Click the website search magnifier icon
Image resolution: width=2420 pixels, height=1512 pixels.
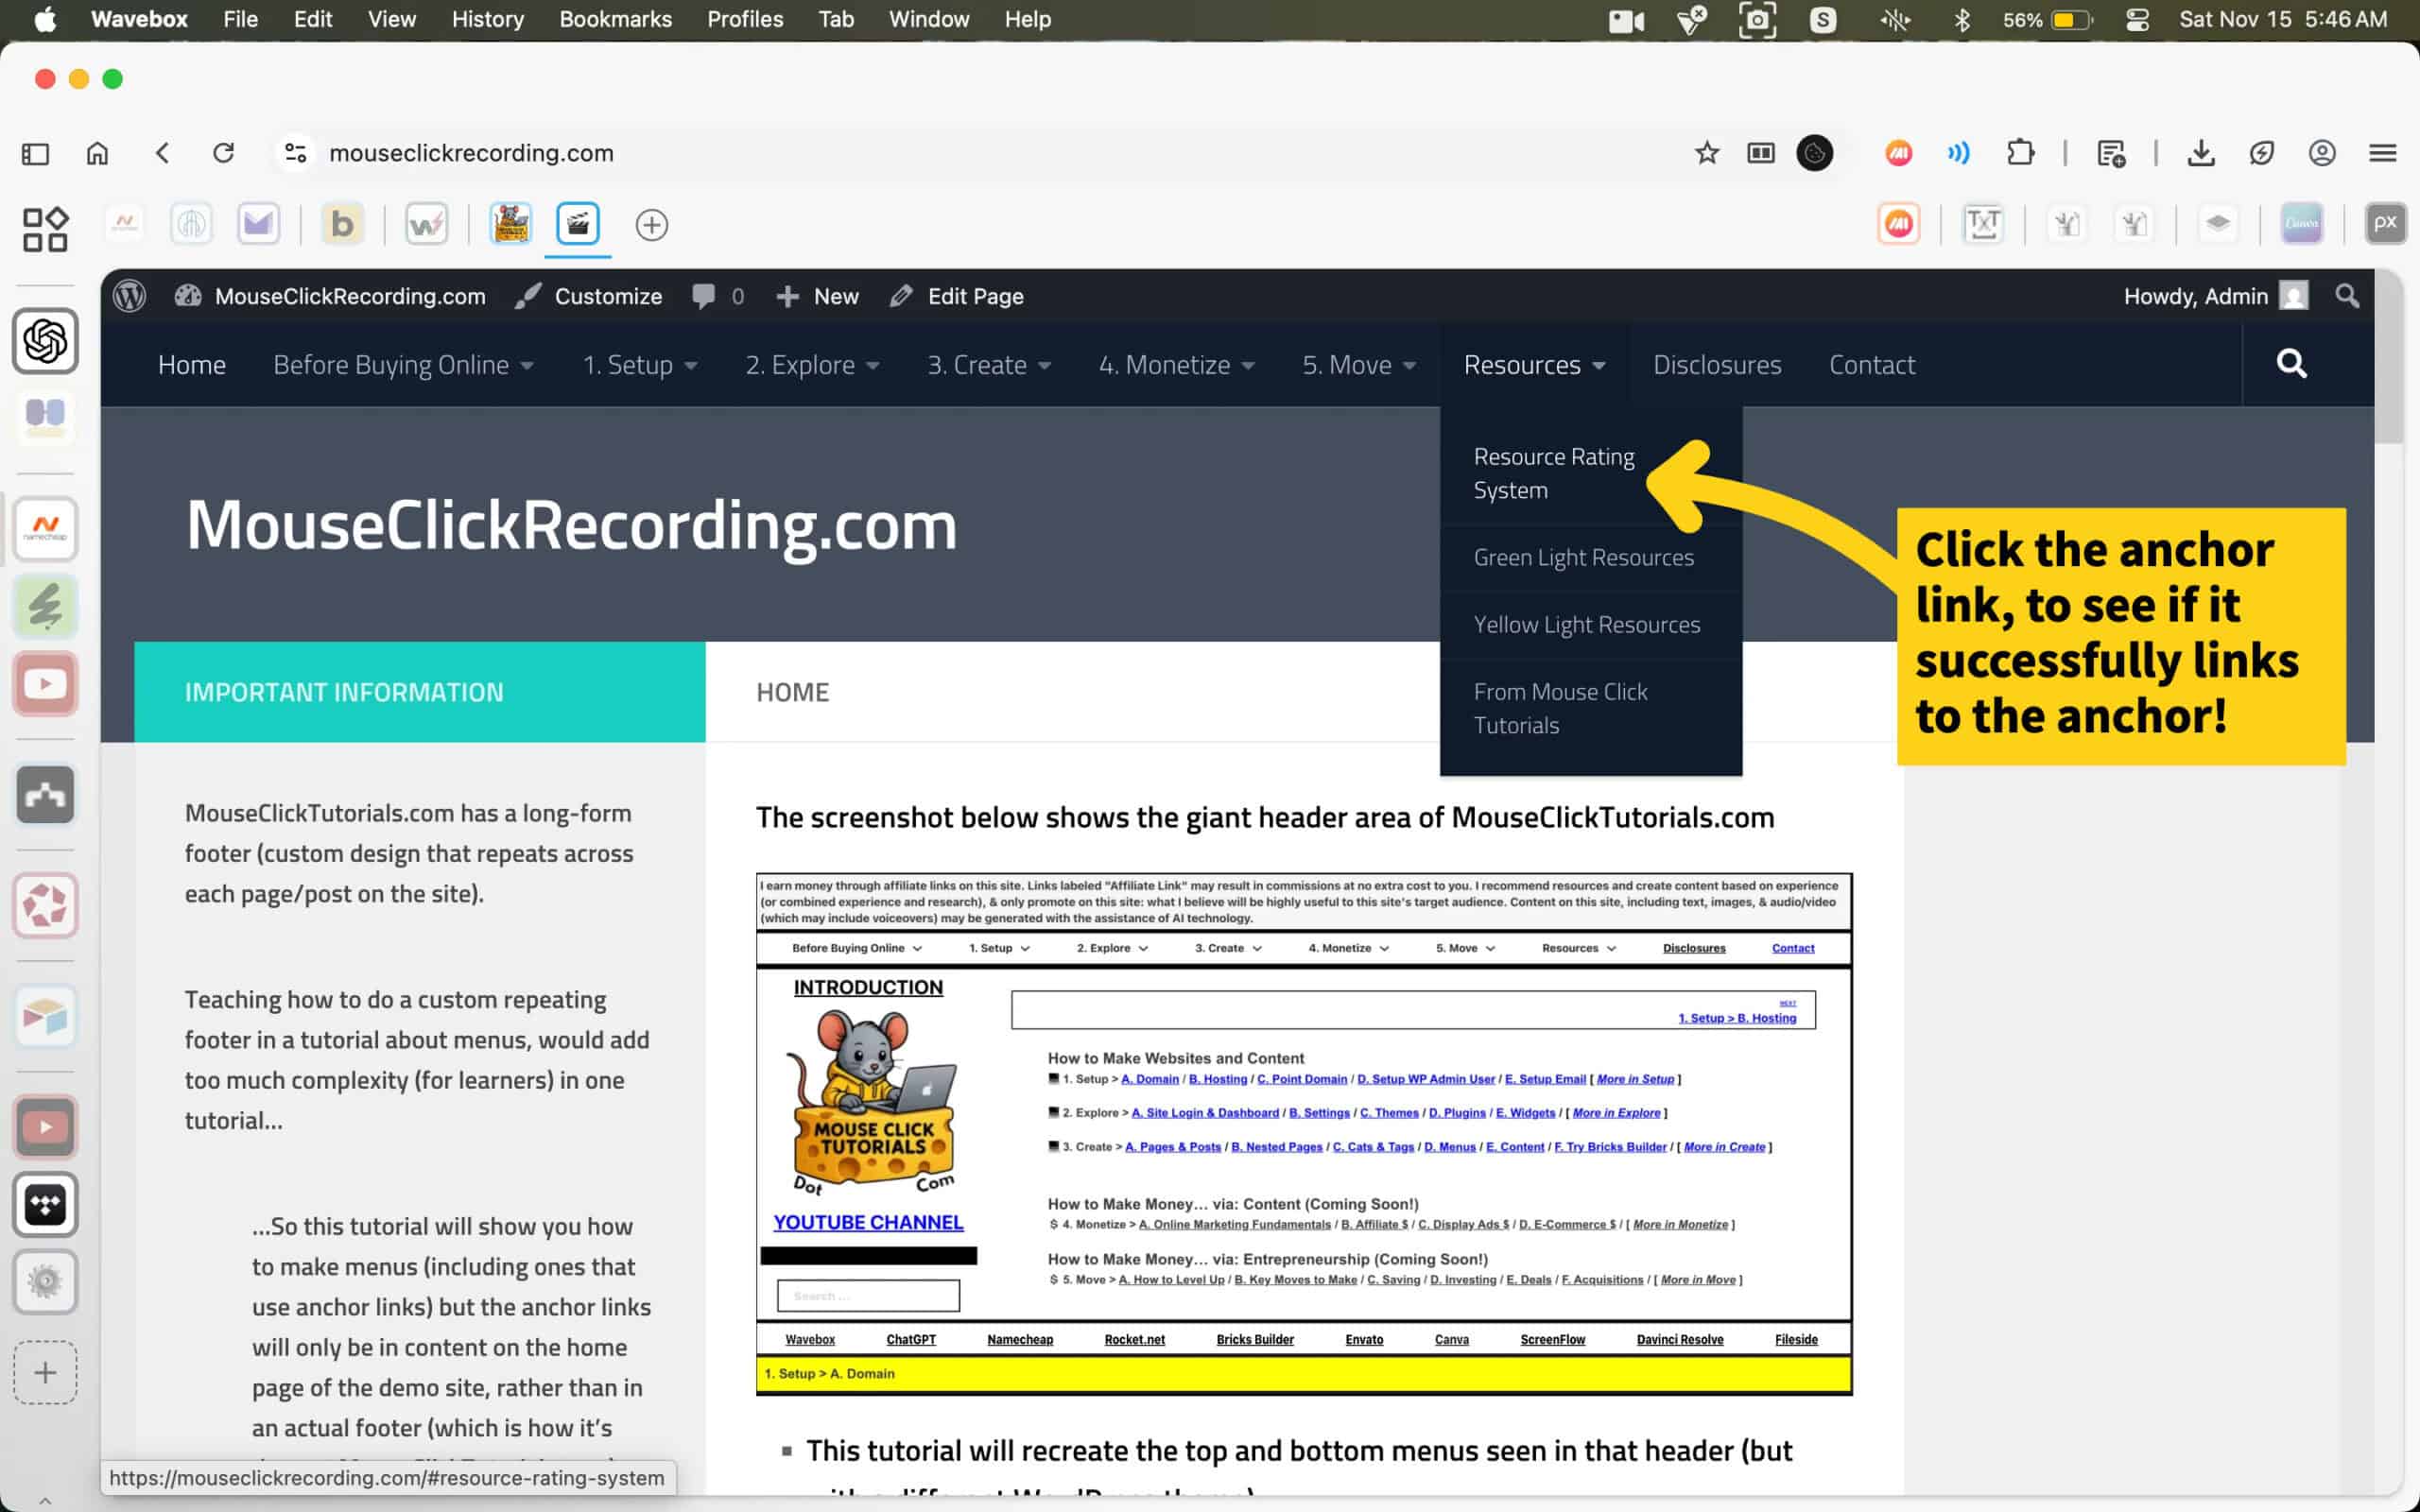pyautogui.click(x=2291, y=364)
